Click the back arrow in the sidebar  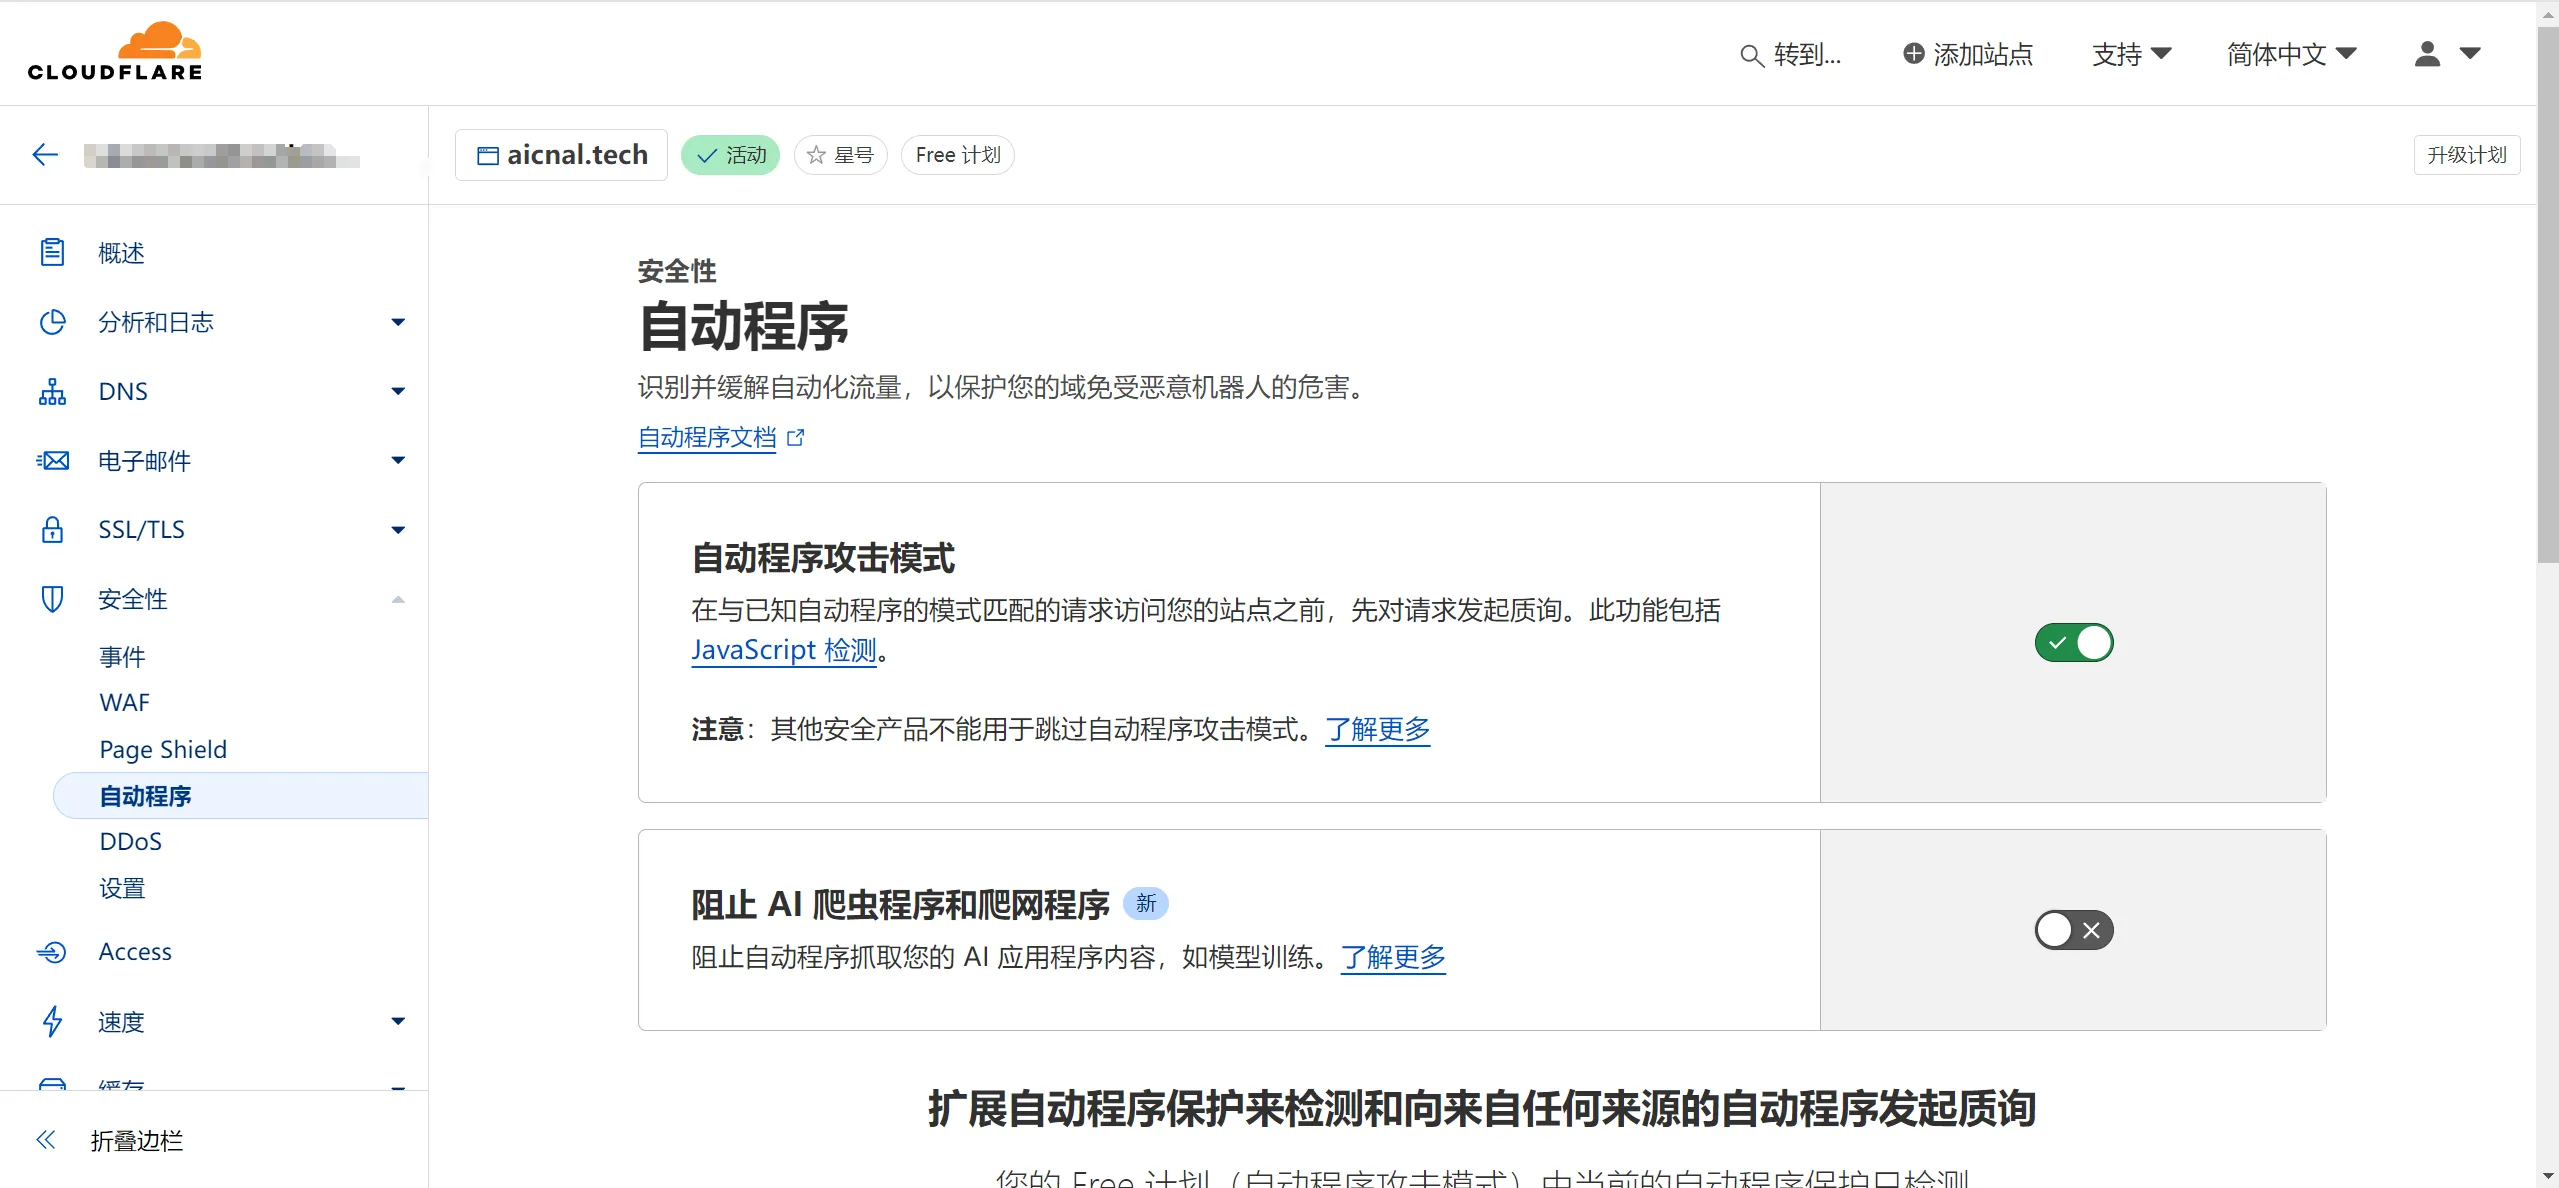(x=45, y=155)
